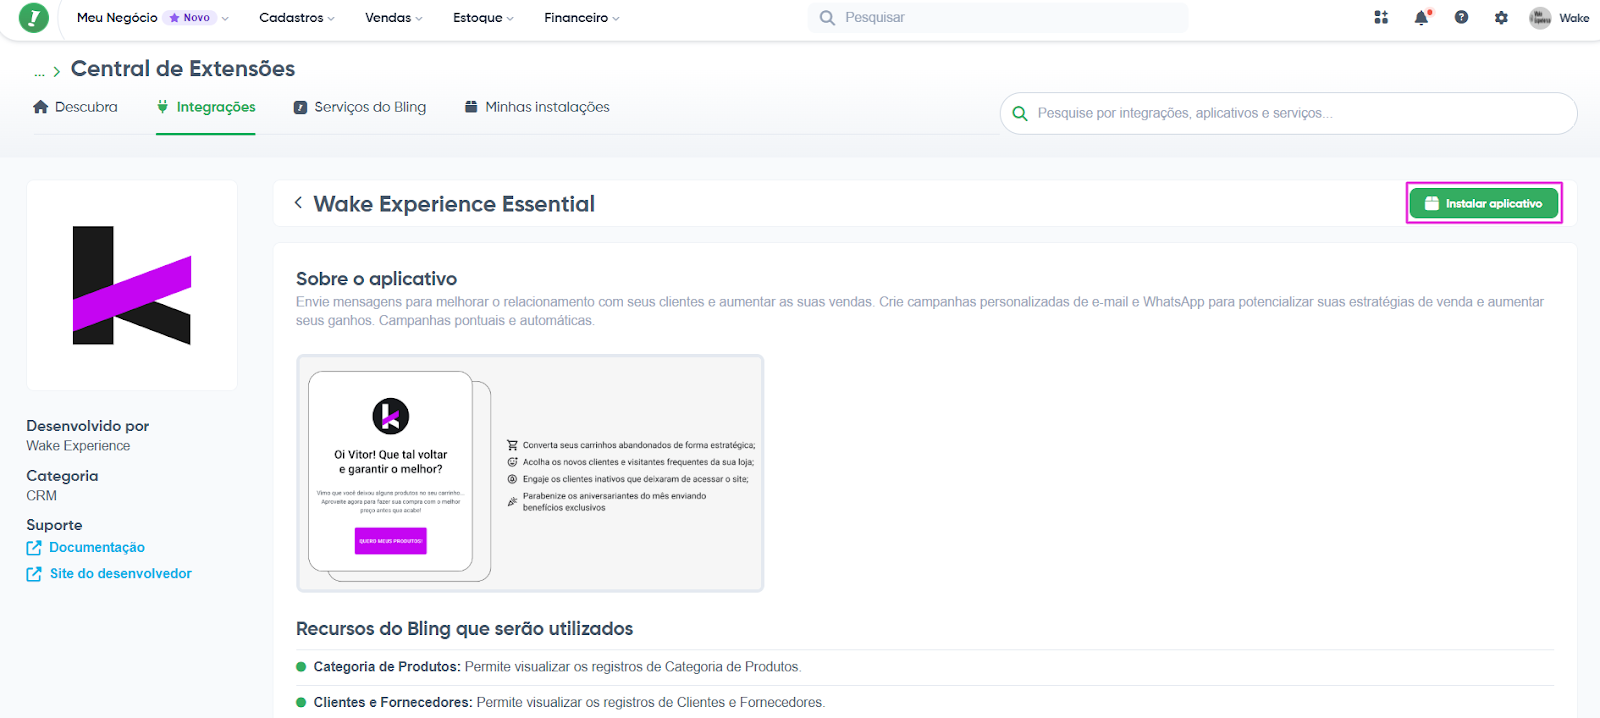This screenshot has width=1600, height=718.
Task: Open the help question mark icon
Action: (x=1461, y=18)
